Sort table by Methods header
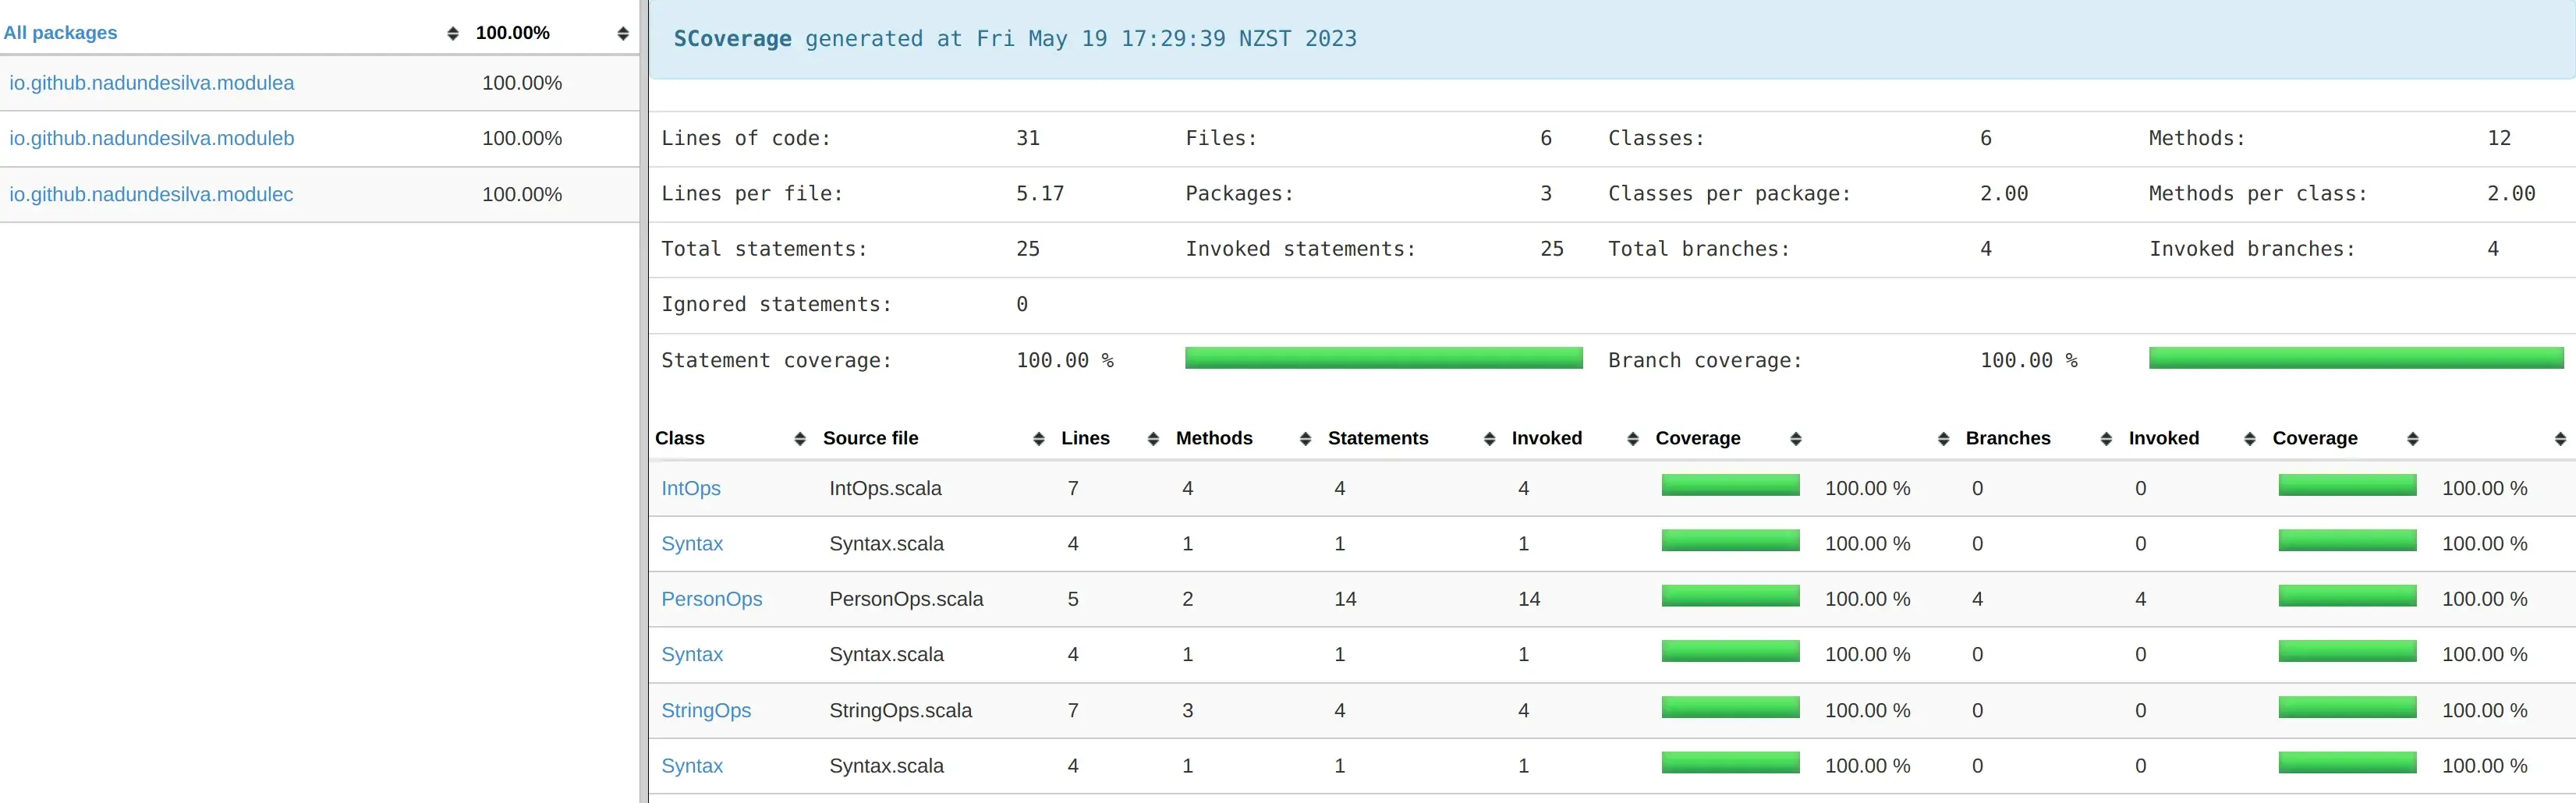This screenshot has width=2576, height=803. pyautogui.click(x=1214, y=438)
